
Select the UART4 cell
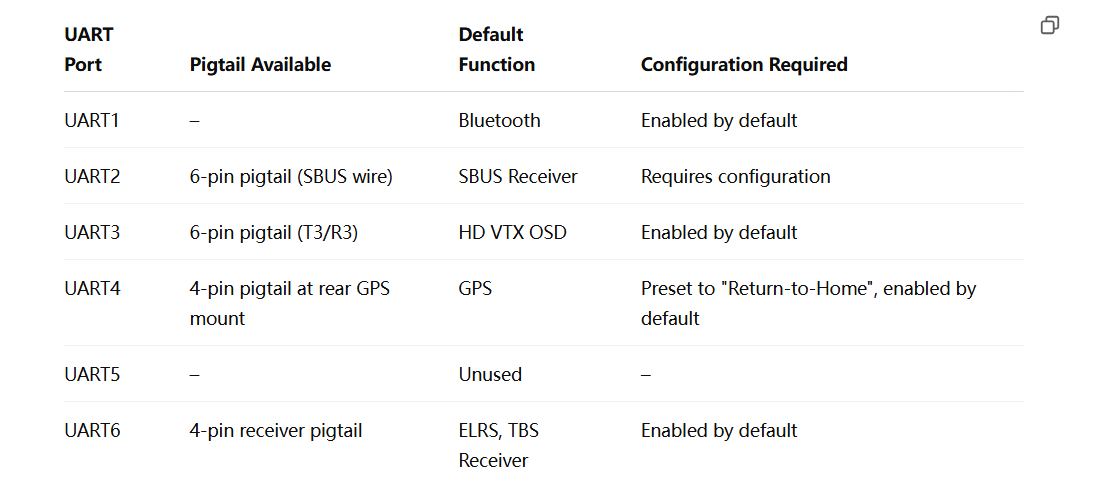[x=92, y=288]
